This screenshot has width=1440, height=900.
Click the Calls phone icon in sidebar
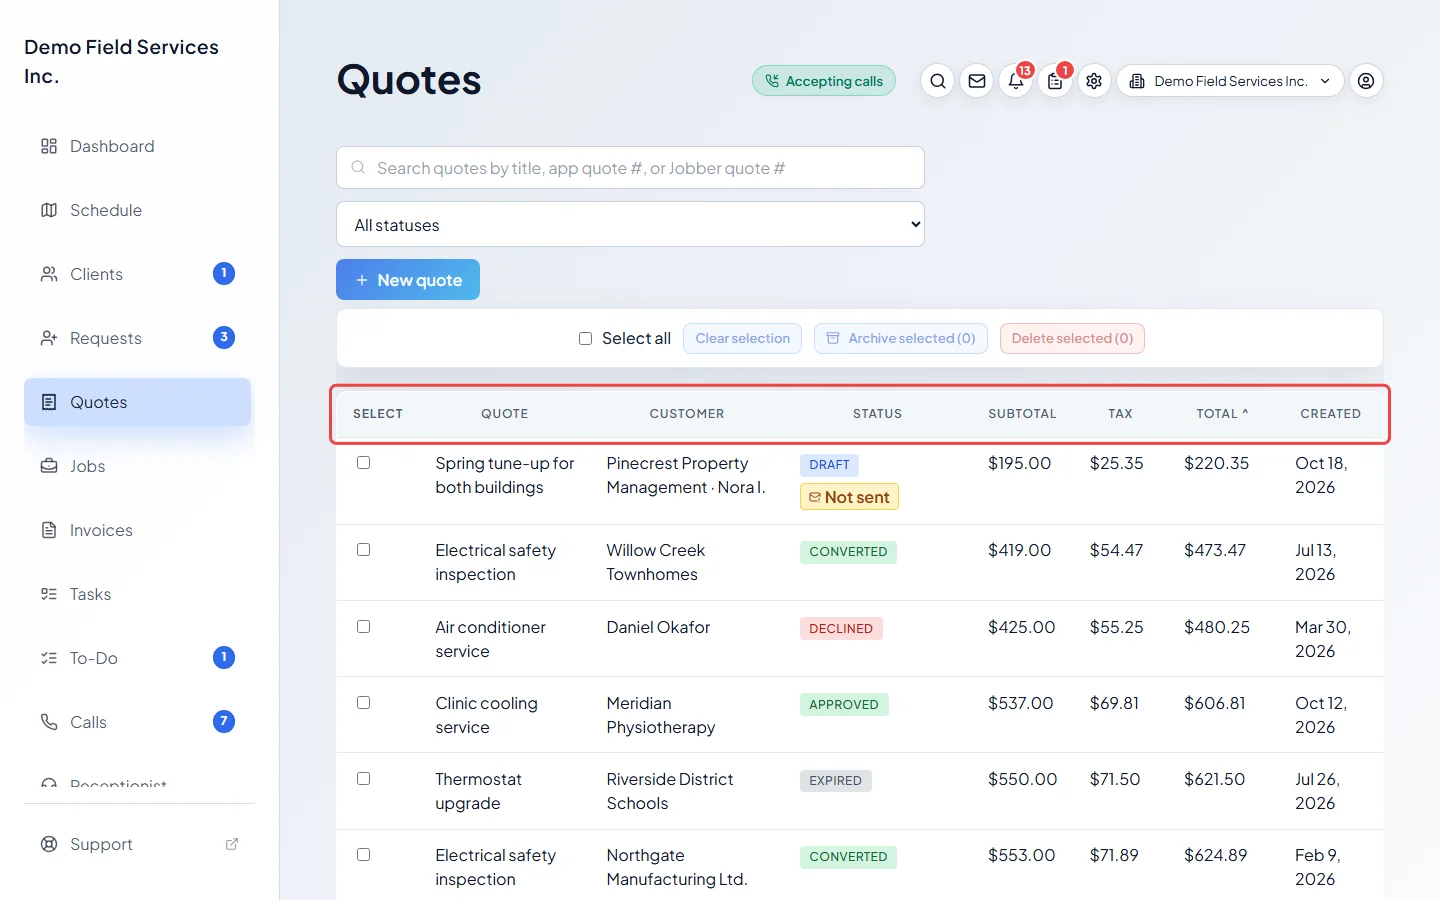pyautogui.click(x=49, y=722)
